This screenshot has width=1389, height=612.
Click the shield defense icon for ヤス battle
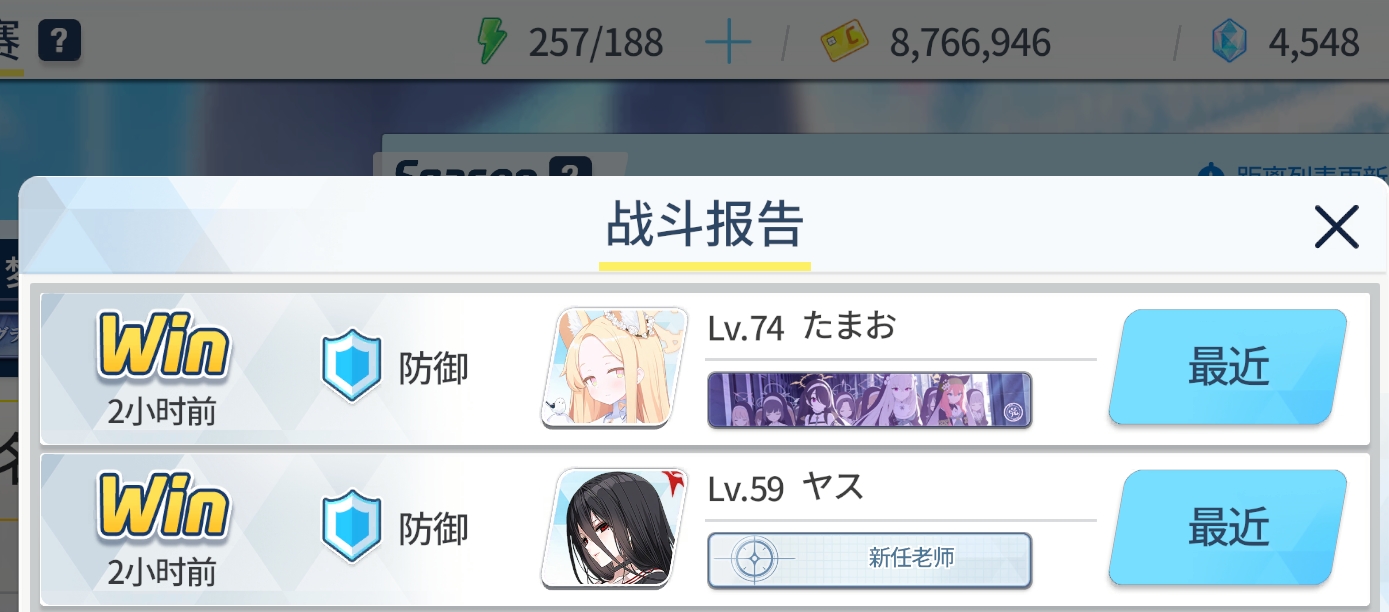[351, 526]
